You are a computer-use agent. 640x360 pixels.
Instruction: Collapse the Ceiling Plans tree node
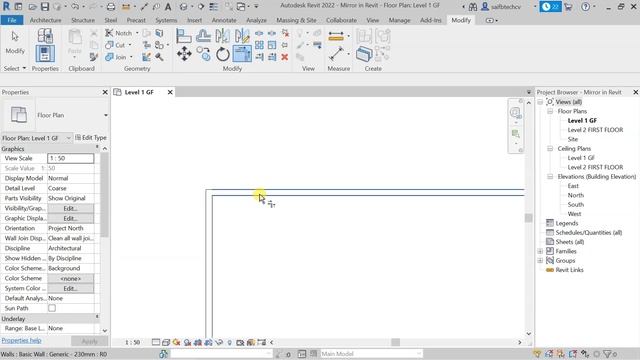[550, 149]
